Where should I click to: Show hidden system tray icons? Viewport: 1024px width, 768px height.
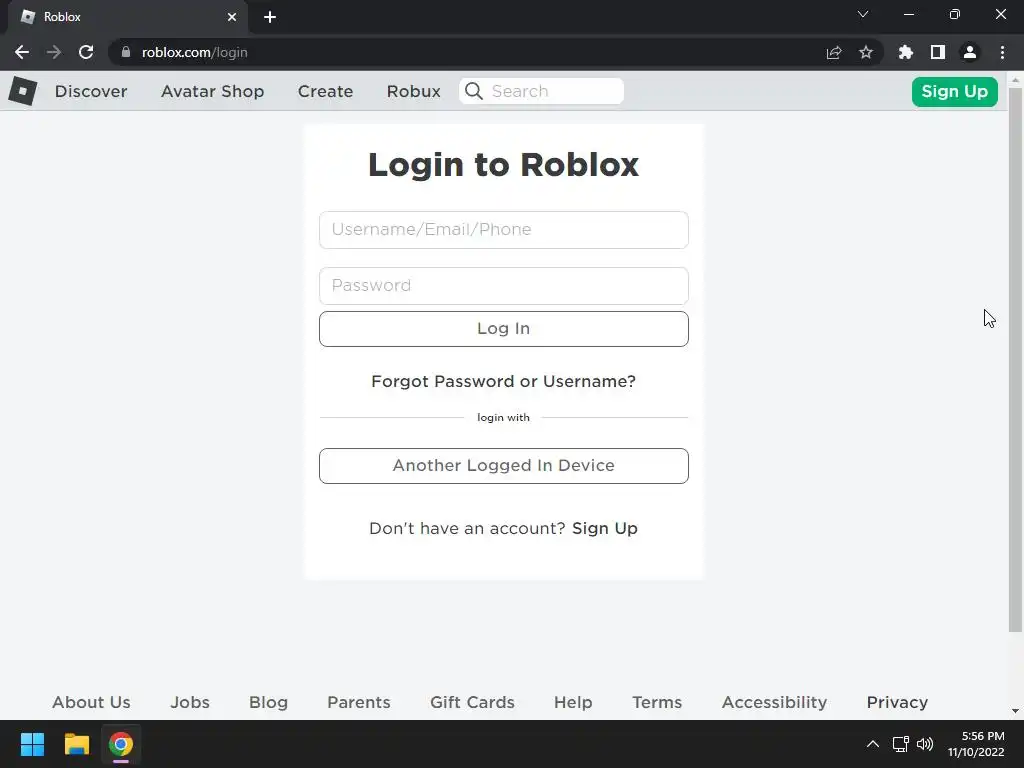click(872, 744)
